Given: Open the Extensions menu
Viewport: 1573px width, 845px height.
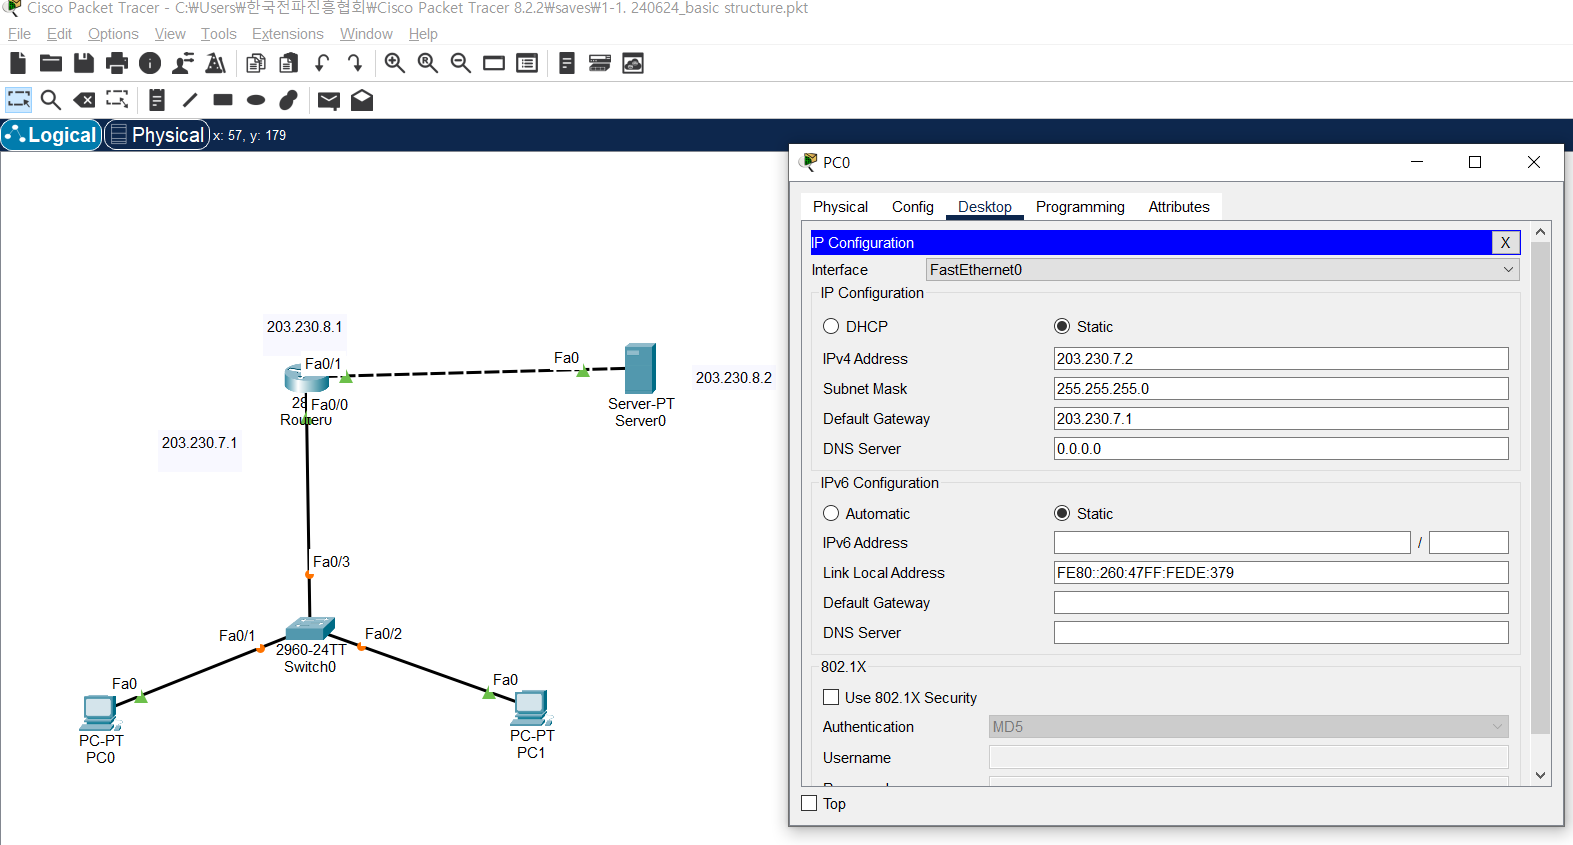Looking at the screenshot, I should (288, 34).
